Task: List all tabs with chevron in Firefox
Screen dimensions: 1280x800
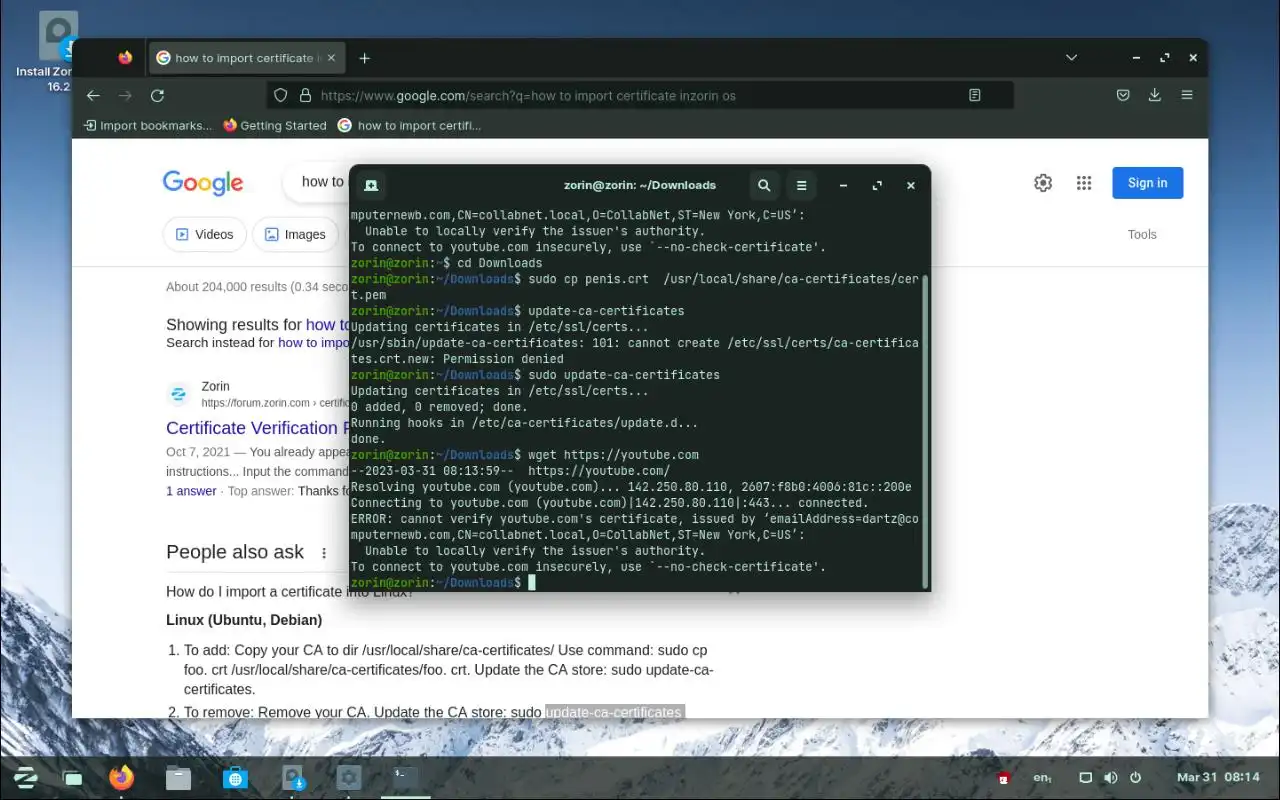Action: click(x=1071, y=58)
